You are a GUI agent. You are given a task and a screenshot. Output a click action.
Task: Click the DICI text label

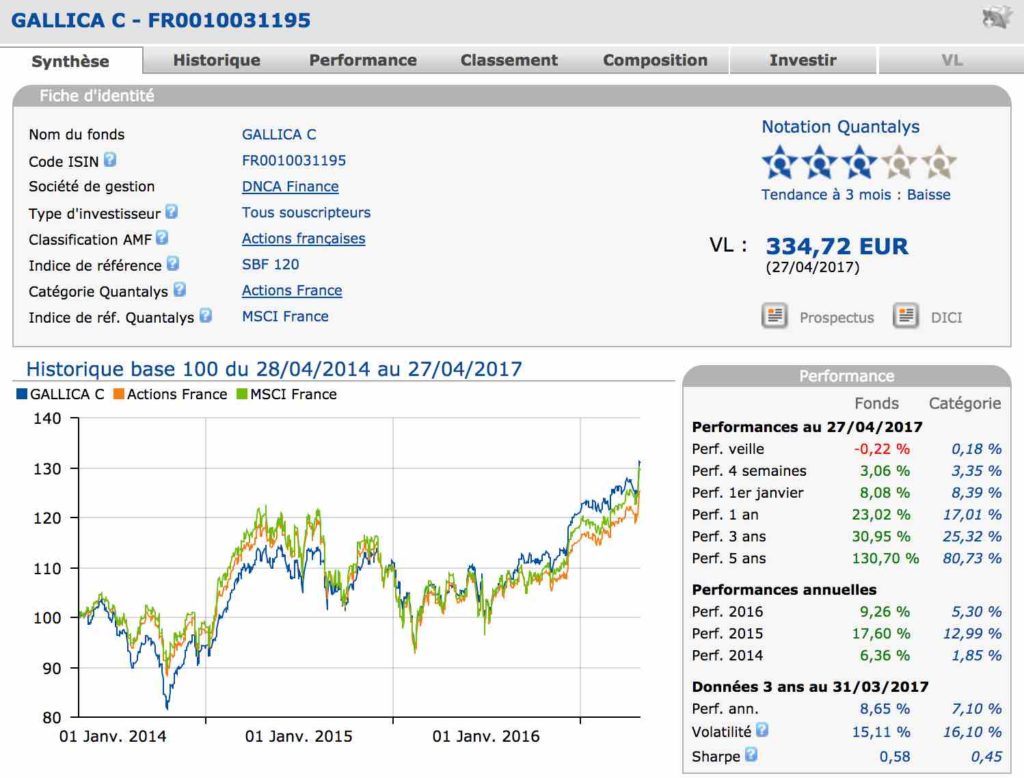[x=946, y=317]
